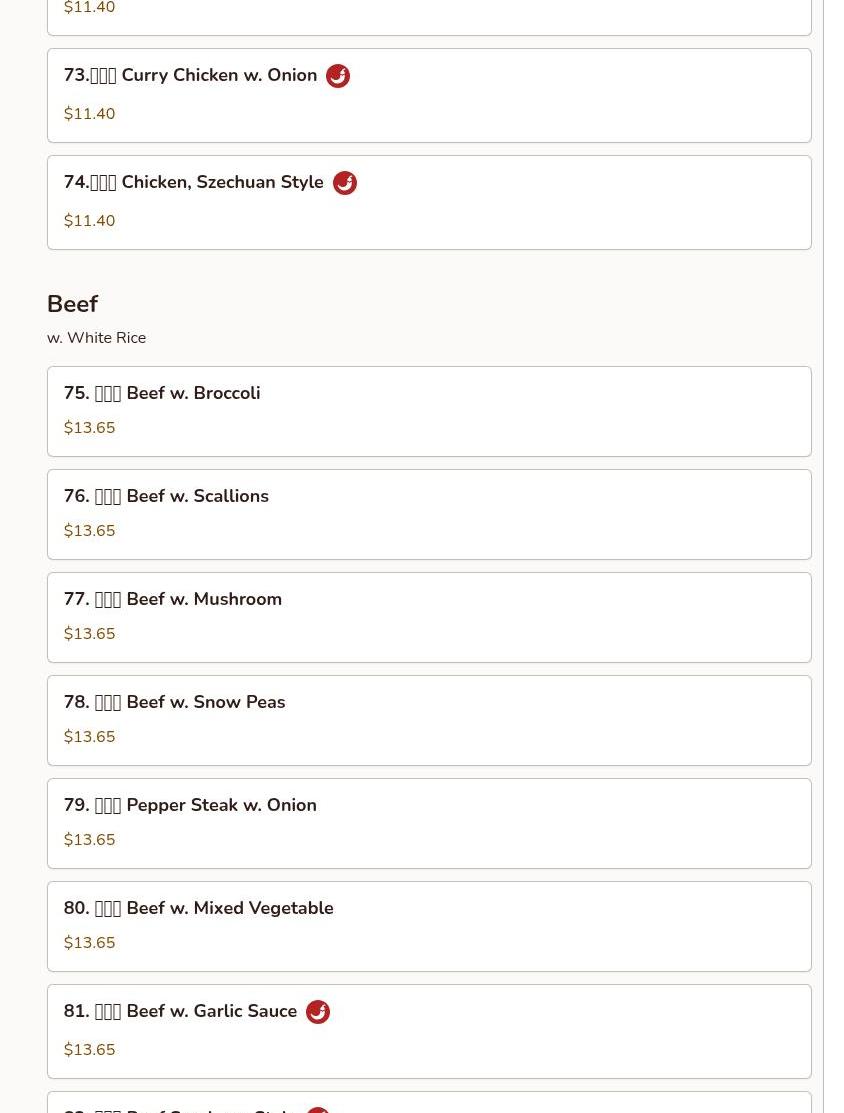The height and width of the screenshot is (1113, 844).
Task: Click the spicy chili icon beside Curry Chicken w. Onion
Action: coord(338,76)
